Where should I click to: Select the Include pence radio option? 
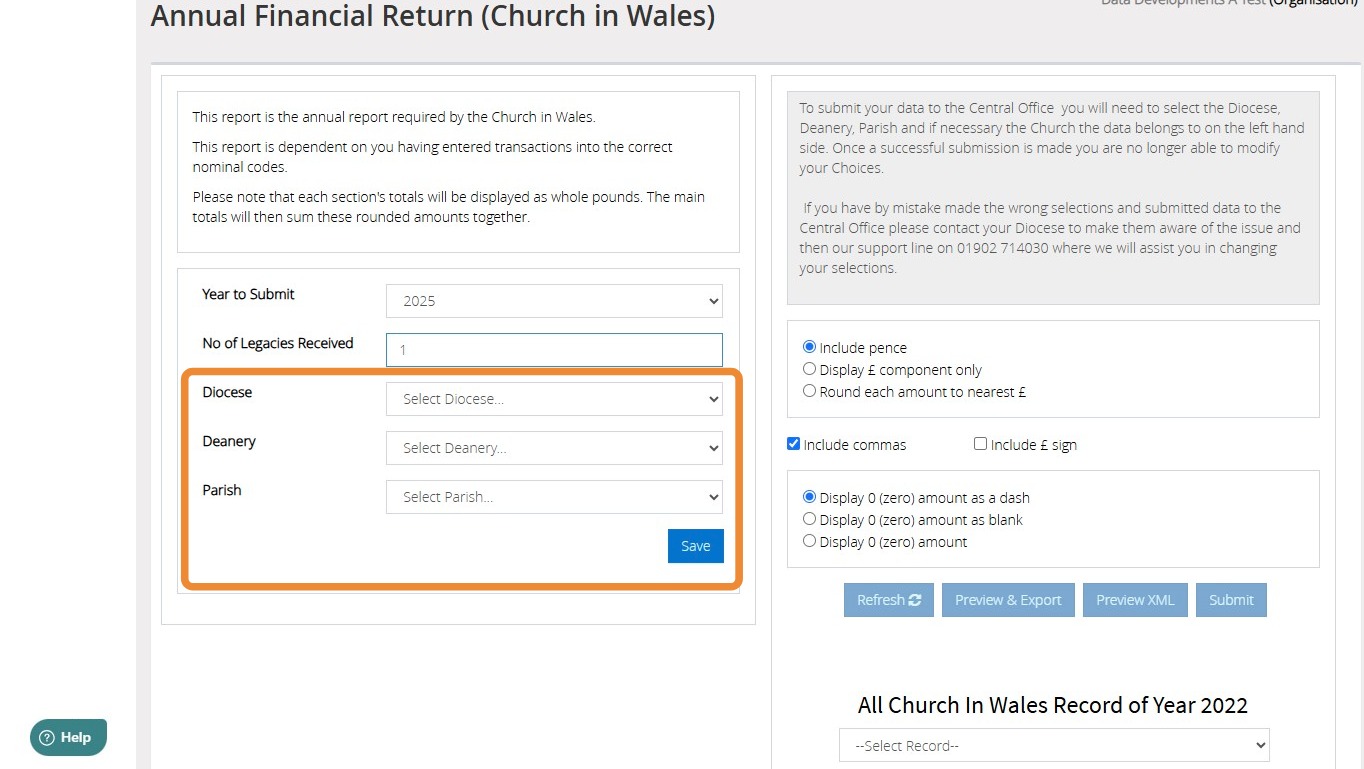point(810,347)
